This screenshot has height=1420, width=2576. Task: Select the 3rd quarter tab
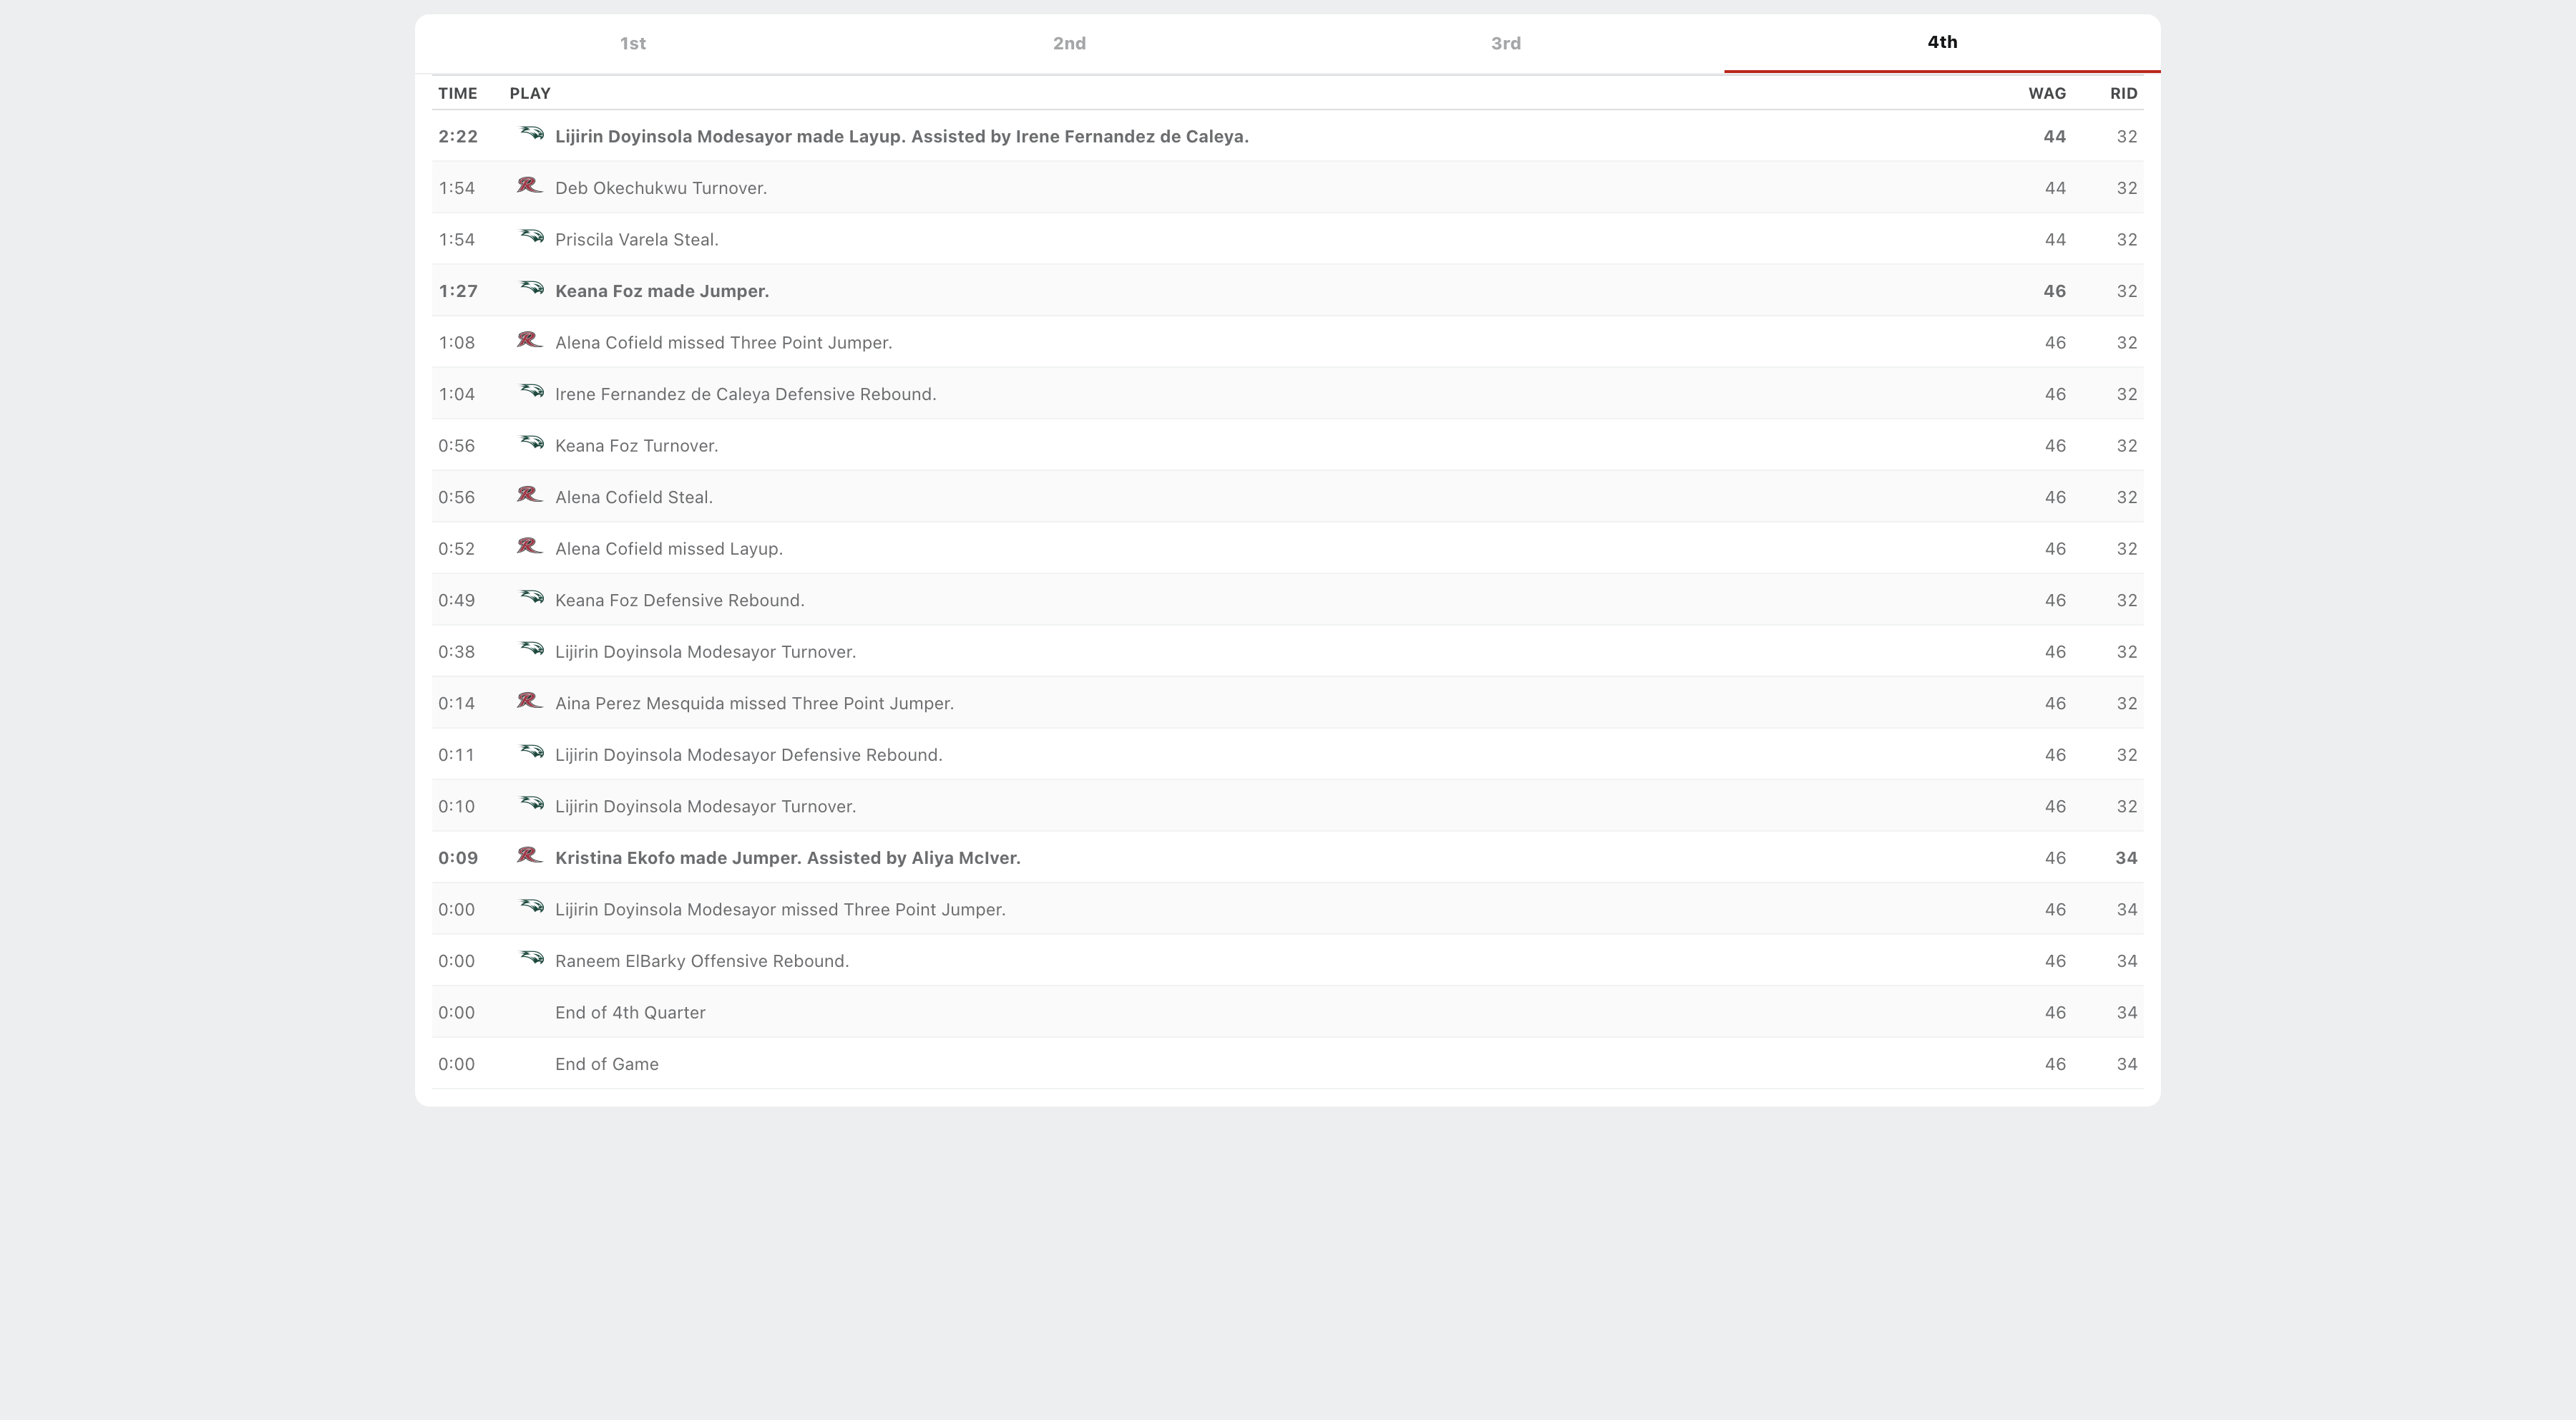(x=1505, y=43)
